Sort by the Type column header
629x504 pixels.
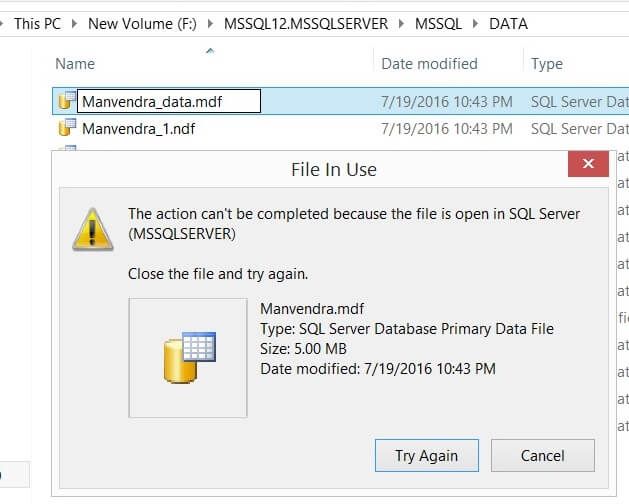[547, 64]
